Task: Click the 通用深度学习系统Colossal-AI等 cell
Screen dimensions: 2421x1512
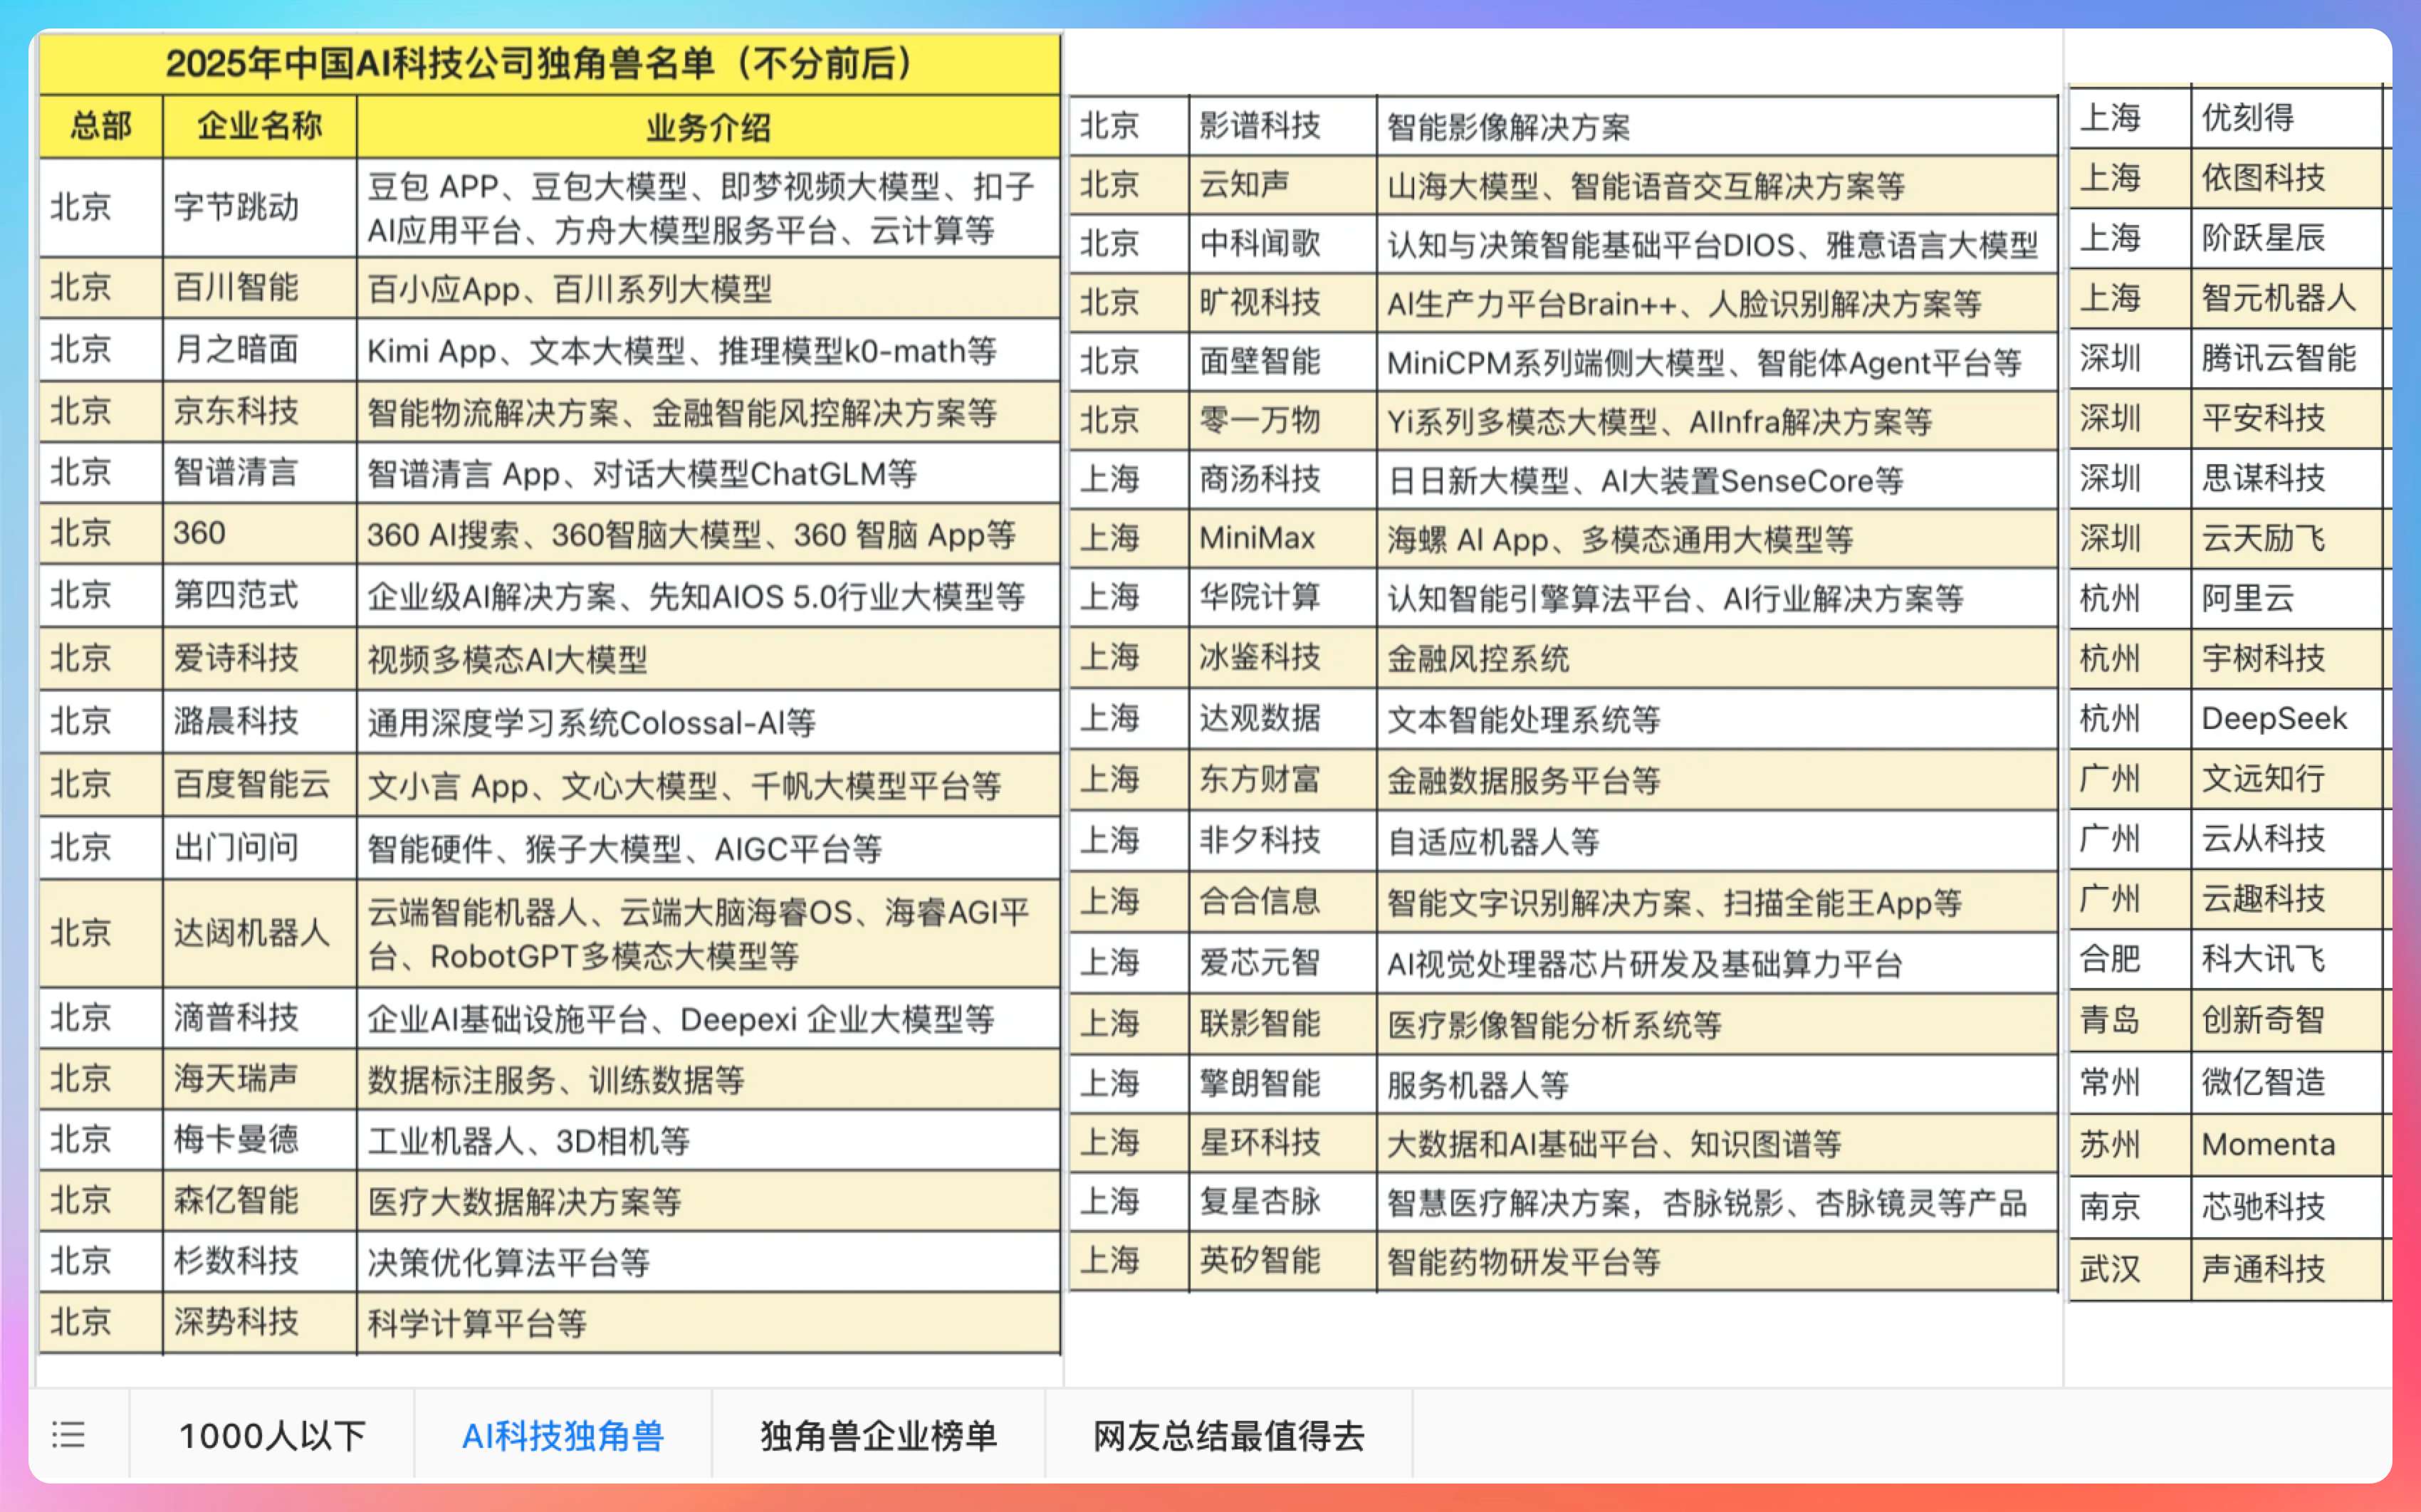Action: (x=592, y=722)
